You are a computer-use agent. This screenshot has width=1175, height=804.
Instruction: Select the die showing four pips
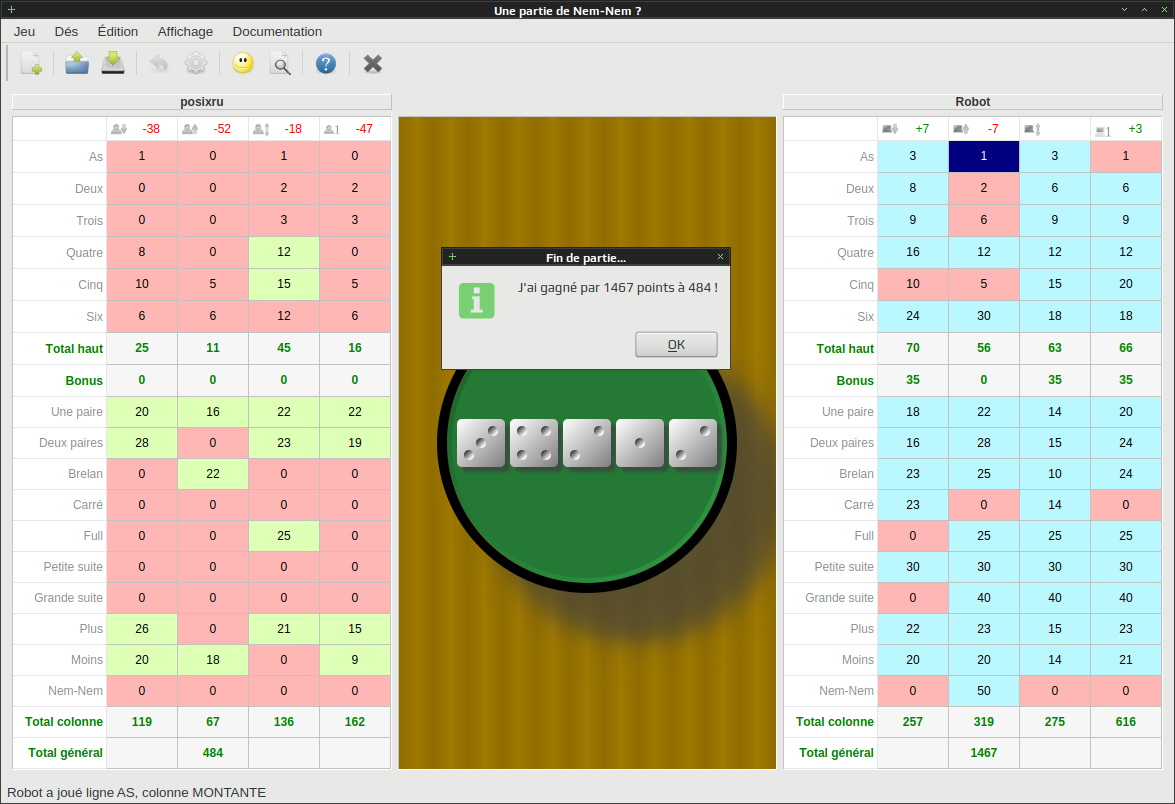pos(534,443)
